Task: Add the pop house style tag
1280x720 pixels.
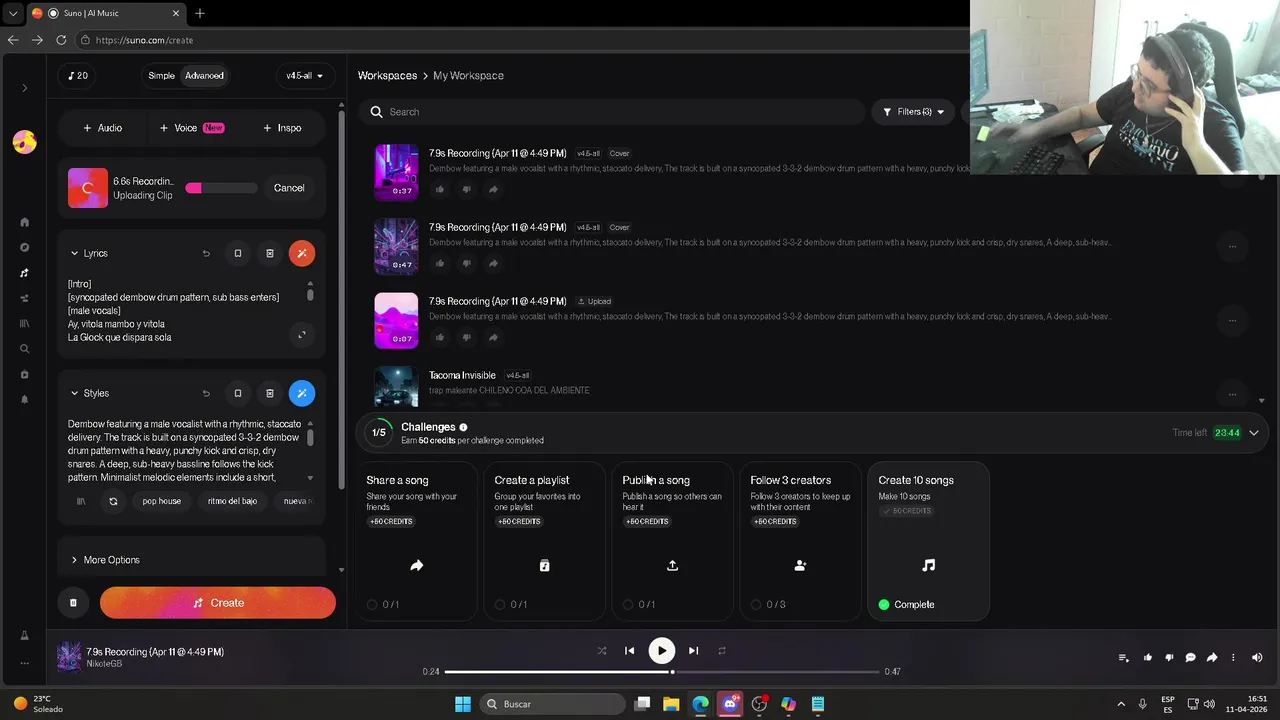Action: (161, 501)
